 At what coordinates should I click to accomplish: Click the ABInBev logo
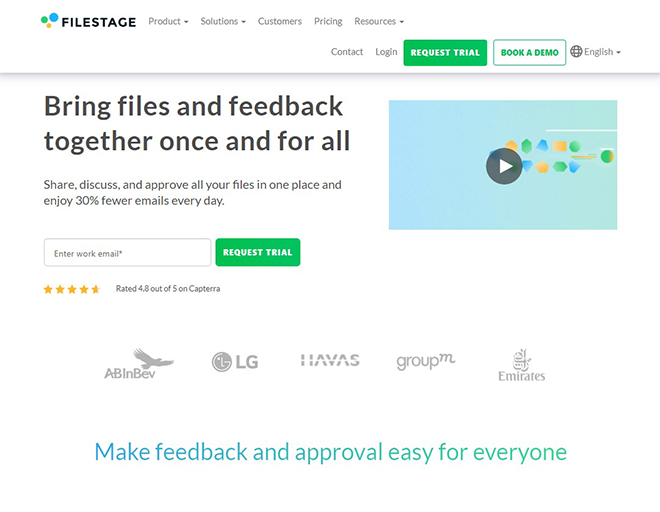tap(139, 363)
